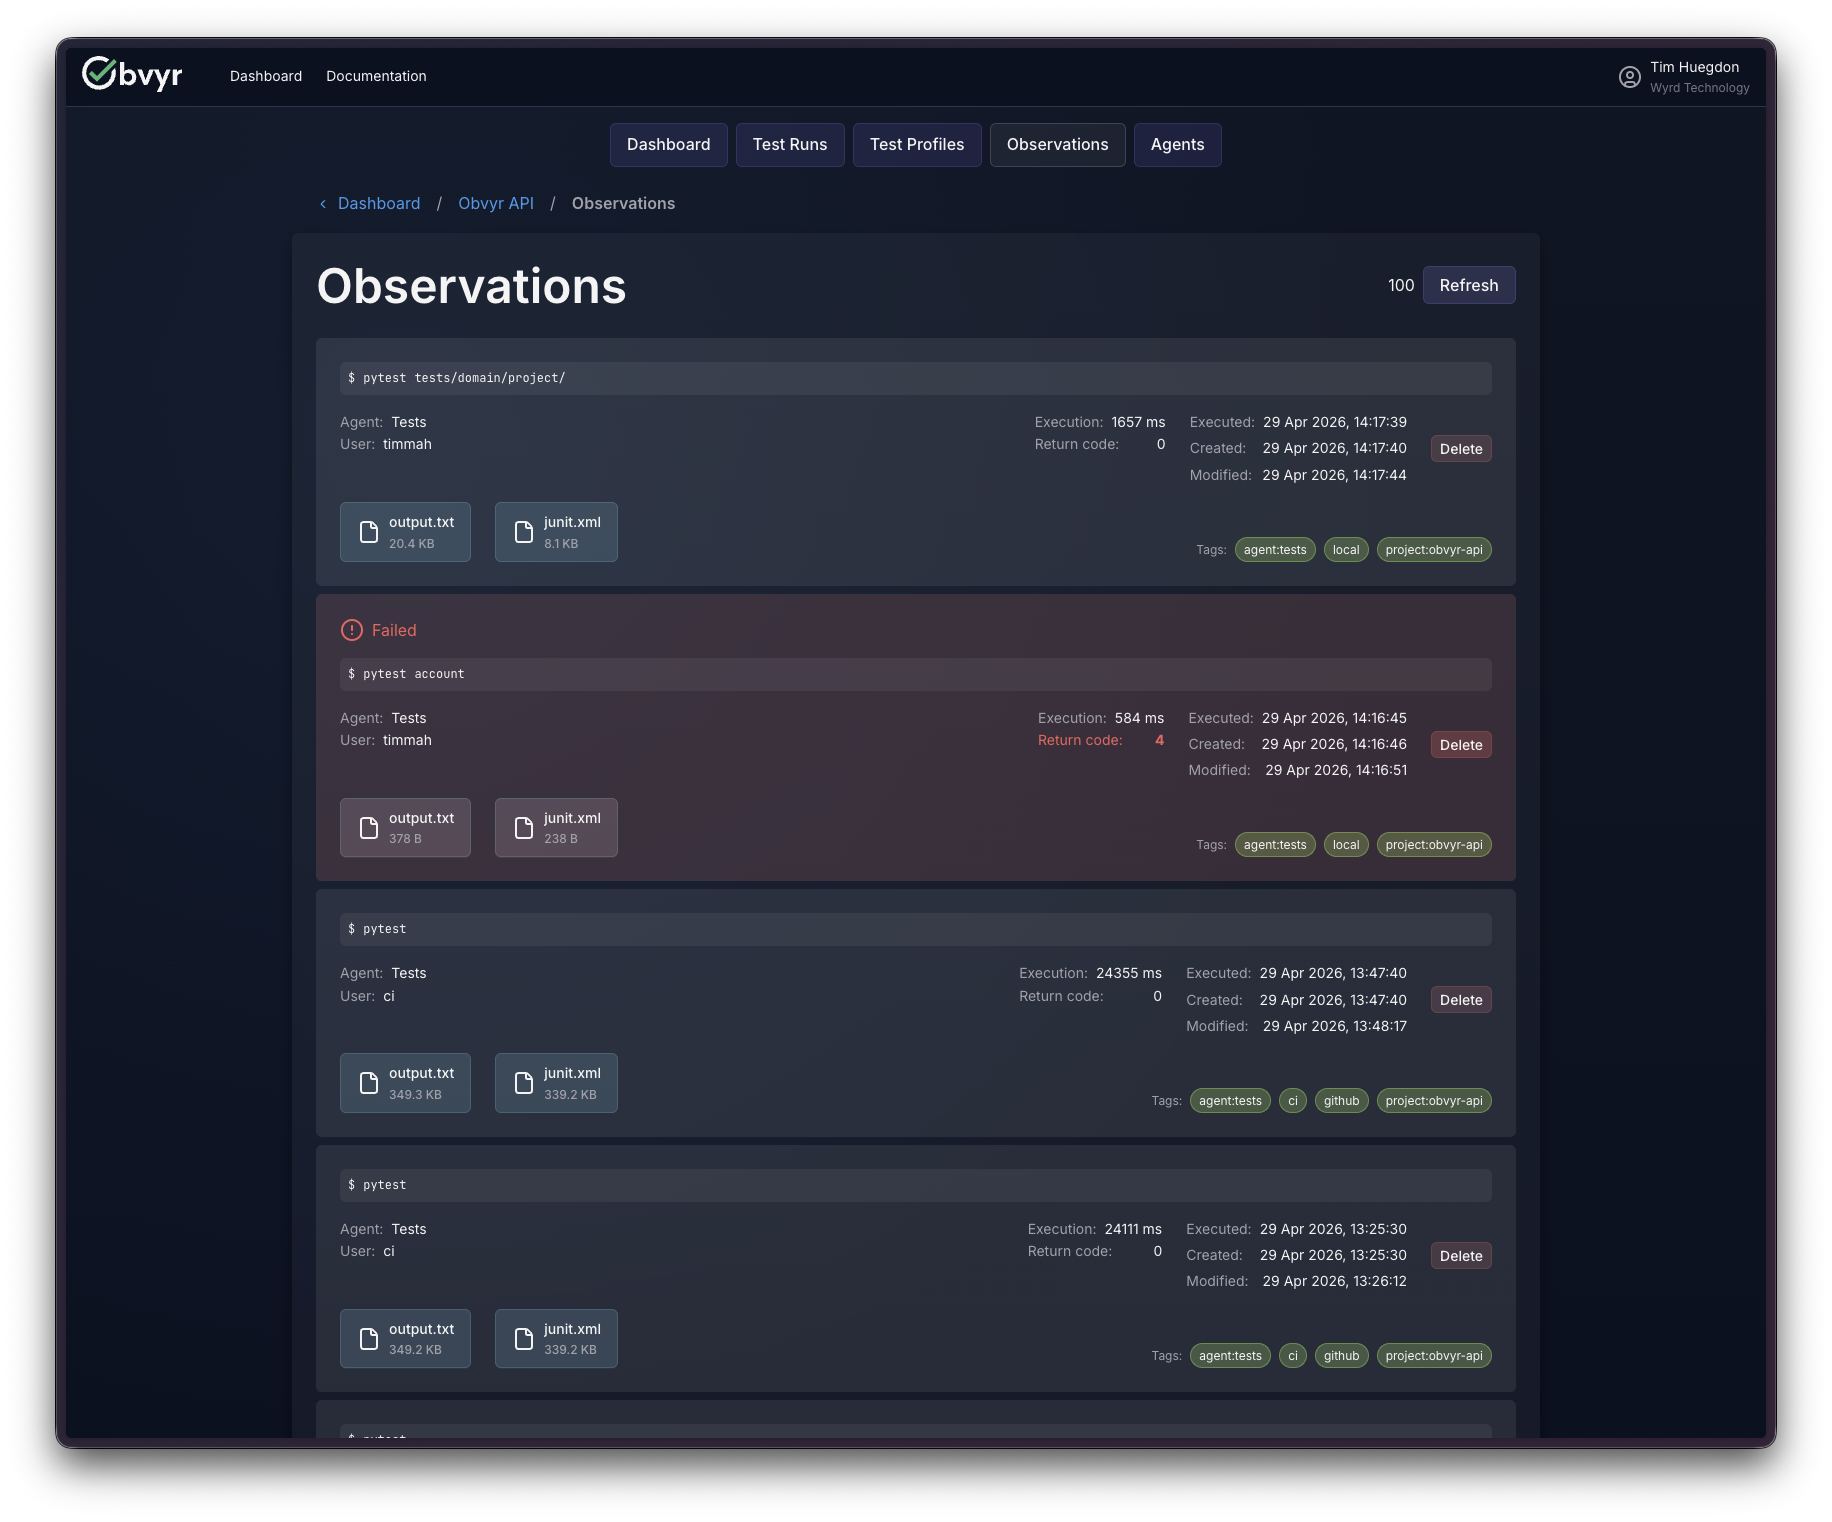Select the Observations tab
The image size is (1832, 1522).
pyautogui.click(x=1058, y=145)
